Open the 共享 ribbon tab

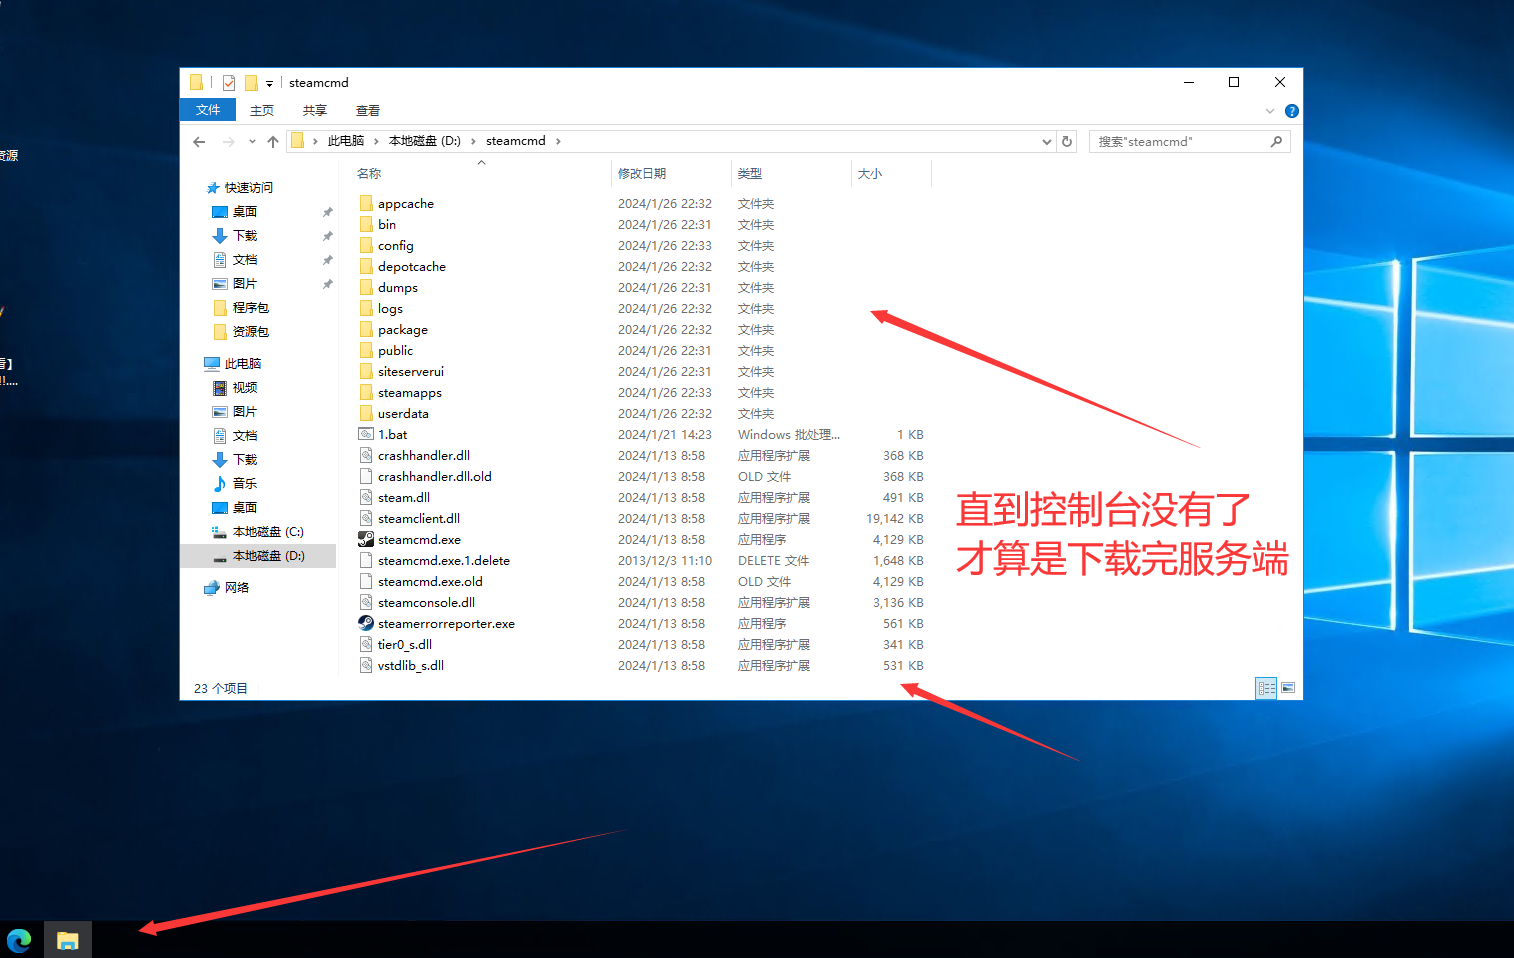315,110
